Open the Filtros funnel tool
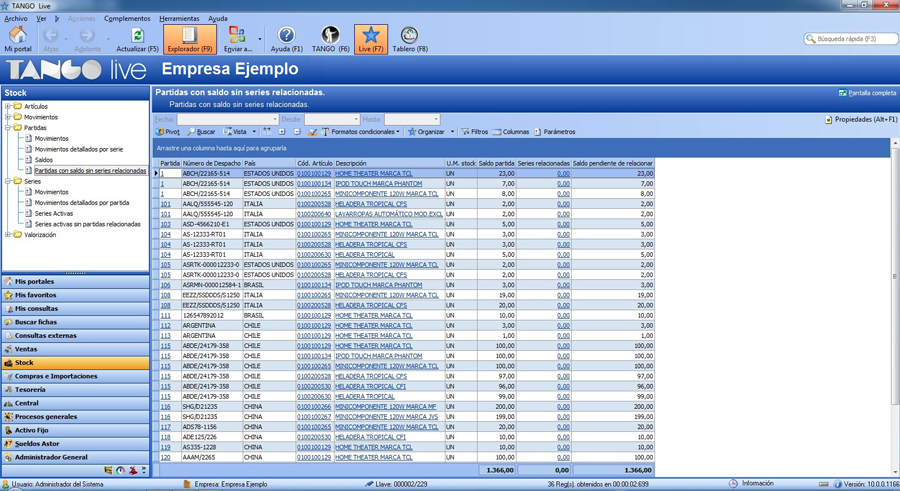 475,132
